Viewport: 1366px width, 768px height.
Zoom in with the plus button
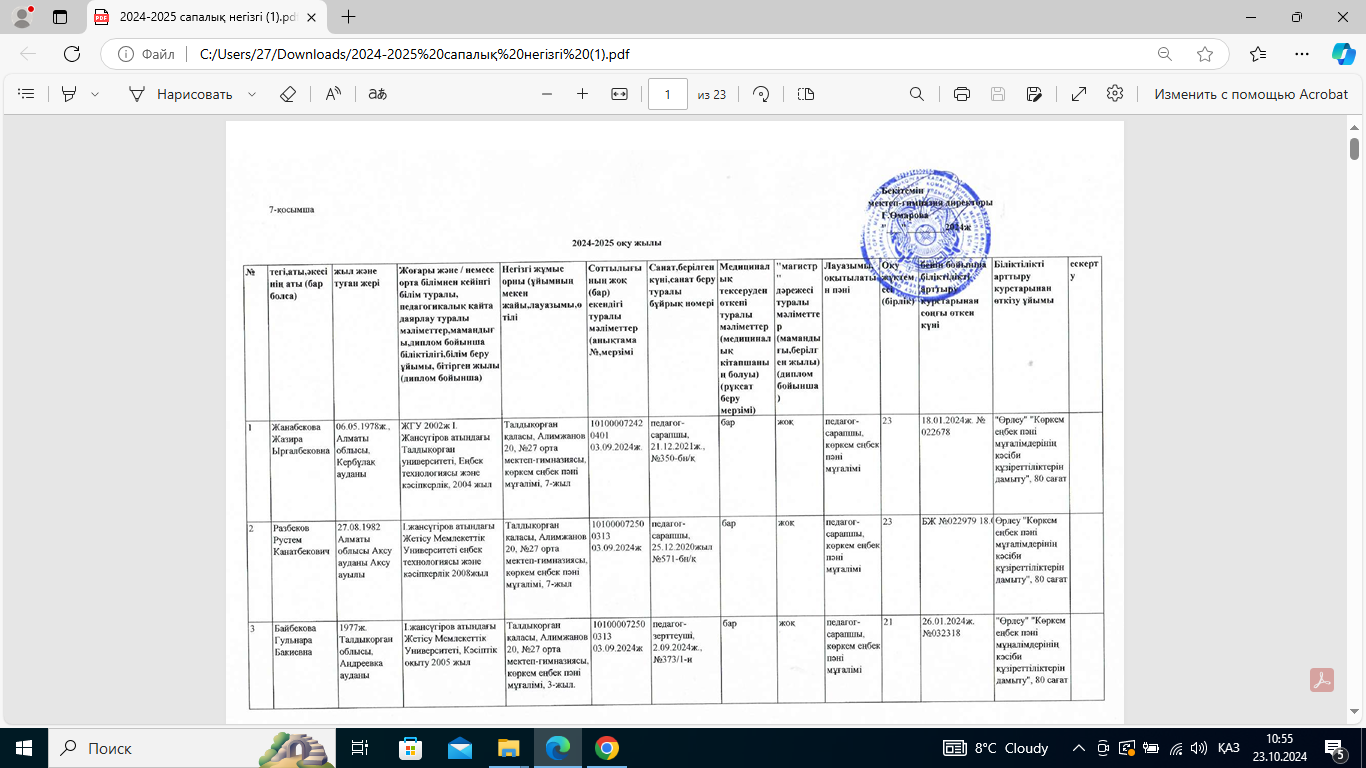click(582, 94)
